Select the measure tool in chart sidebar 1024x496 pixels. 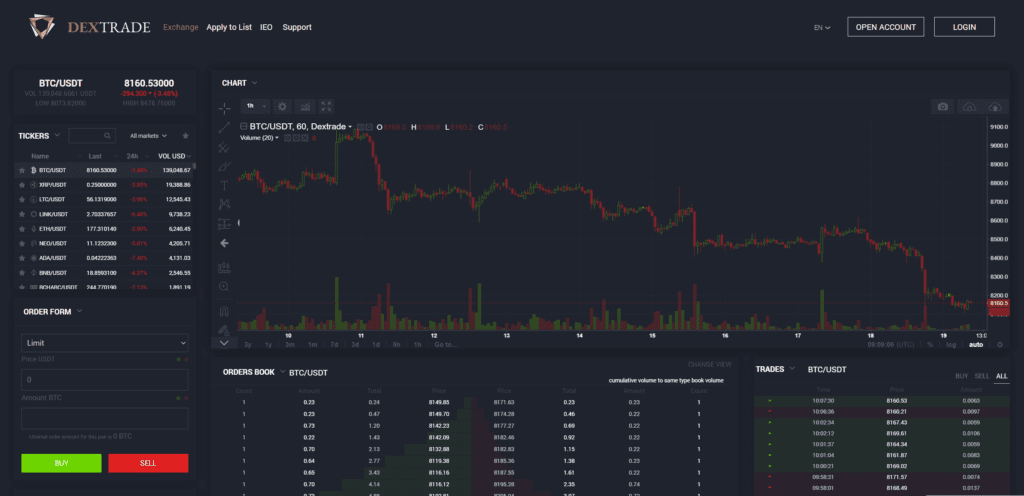(224, 268)
